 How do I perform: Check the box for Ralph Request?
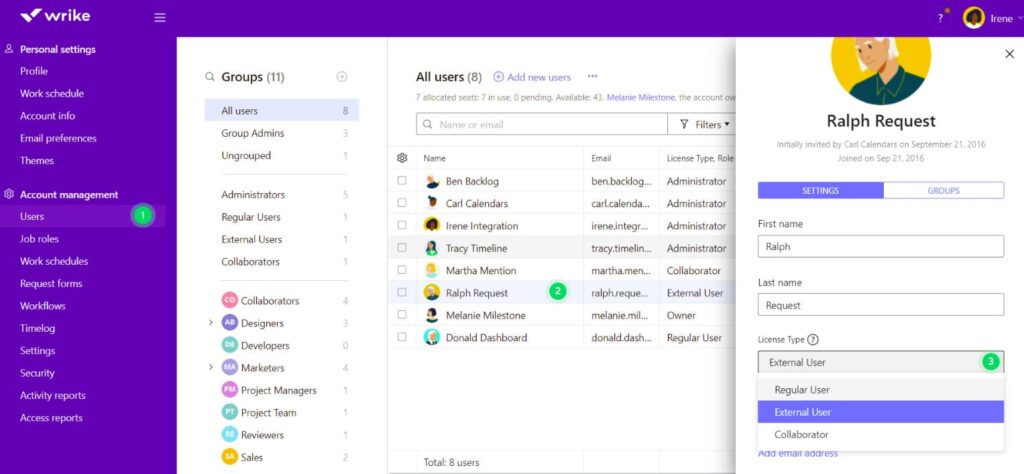(x=402, y=292)
